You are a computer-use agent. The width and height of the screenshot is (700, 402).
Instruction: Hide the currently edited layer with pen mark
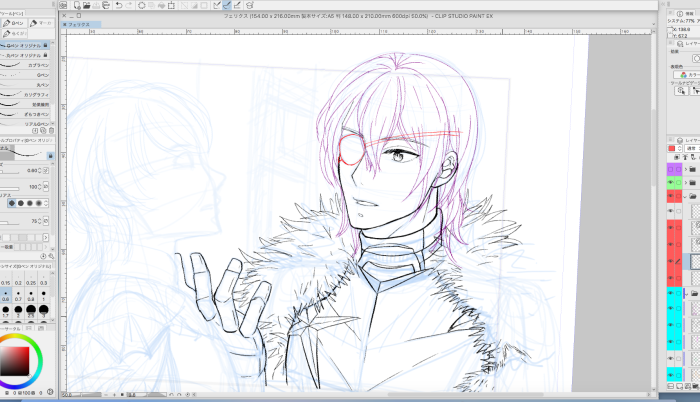(671, 261)
